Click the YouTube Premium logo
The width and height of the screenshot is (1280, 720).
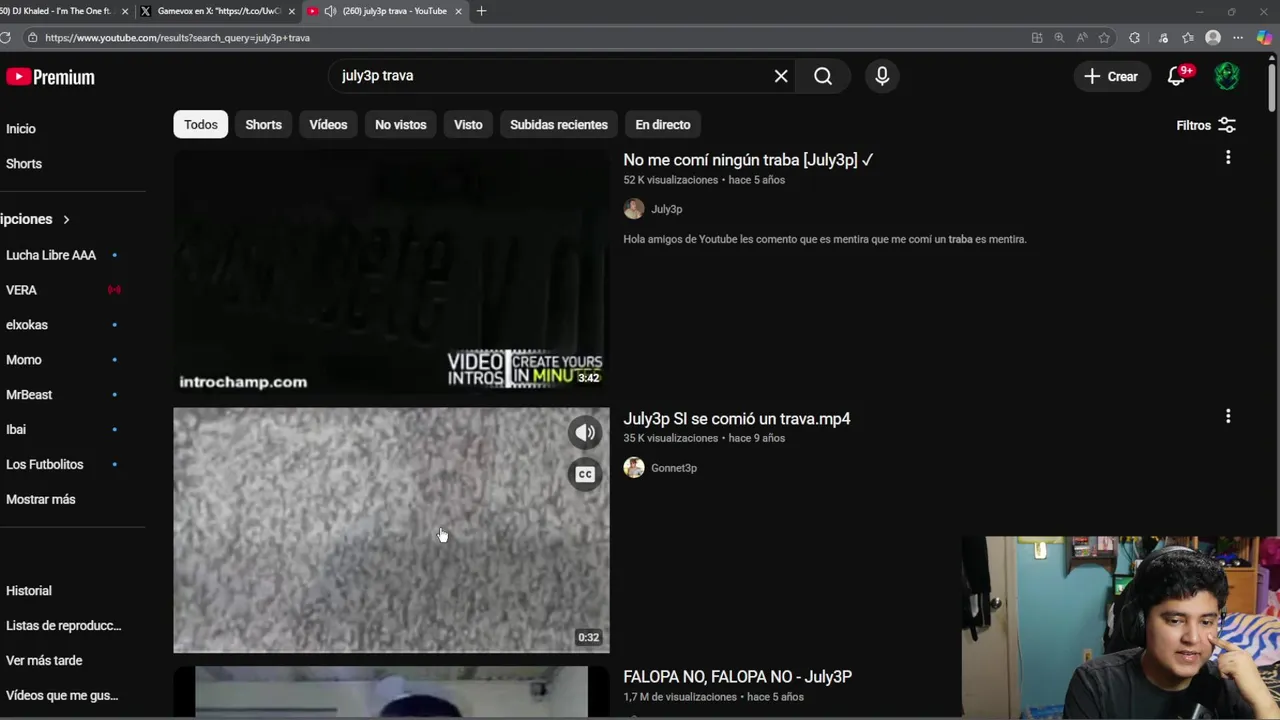pos(50,77)
